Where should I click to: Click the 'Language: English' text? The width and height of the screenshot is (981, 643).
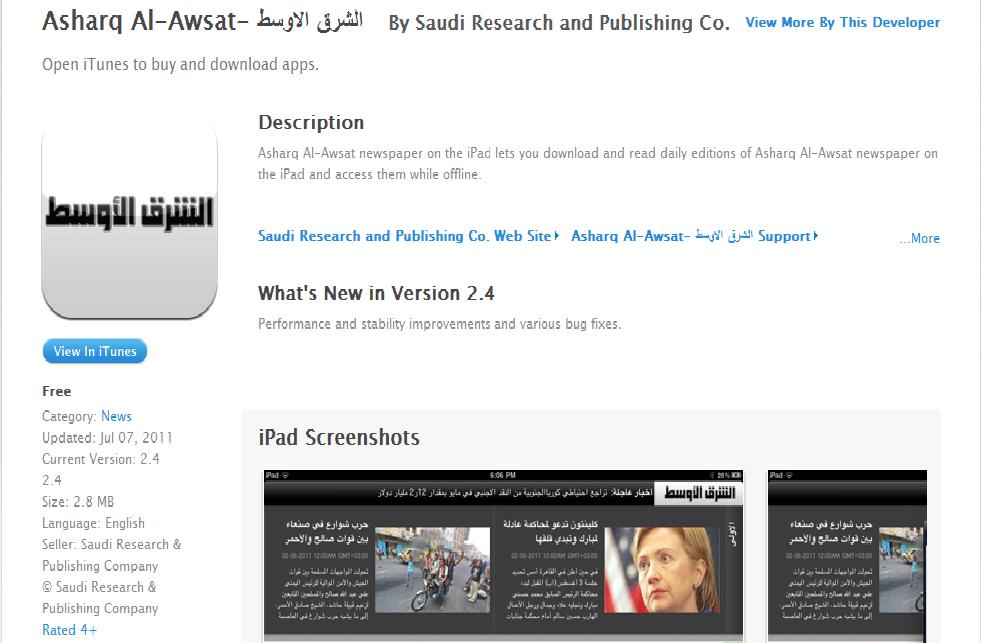tap(93, 523)
